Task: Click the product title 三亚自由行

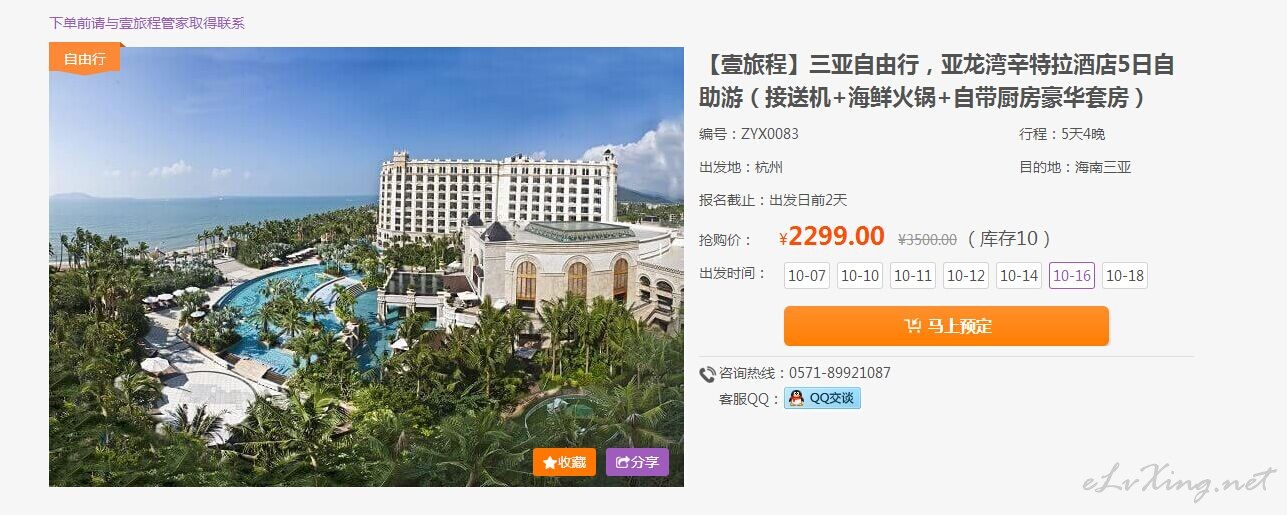Action: point(936,81)
